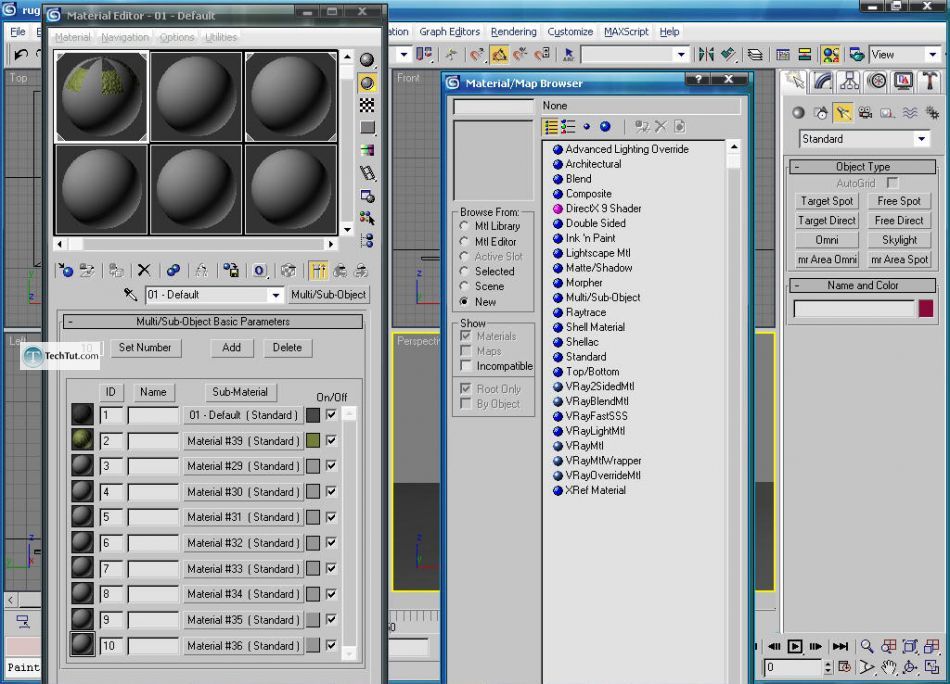Toggle On/Off checkbox for Material #39
The width and height of the screenshot is (950, 684).
[x=331, y=440]
